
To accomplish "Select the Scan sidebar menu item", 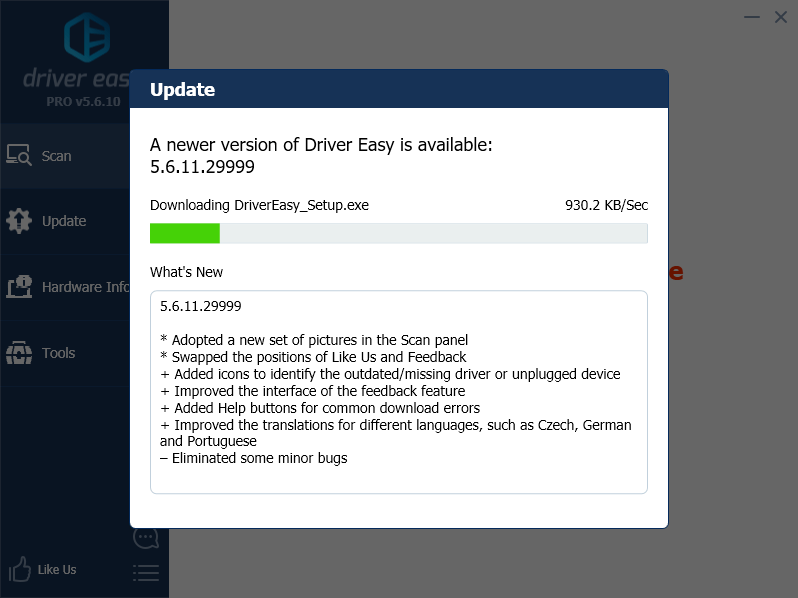I will point(65,156).
